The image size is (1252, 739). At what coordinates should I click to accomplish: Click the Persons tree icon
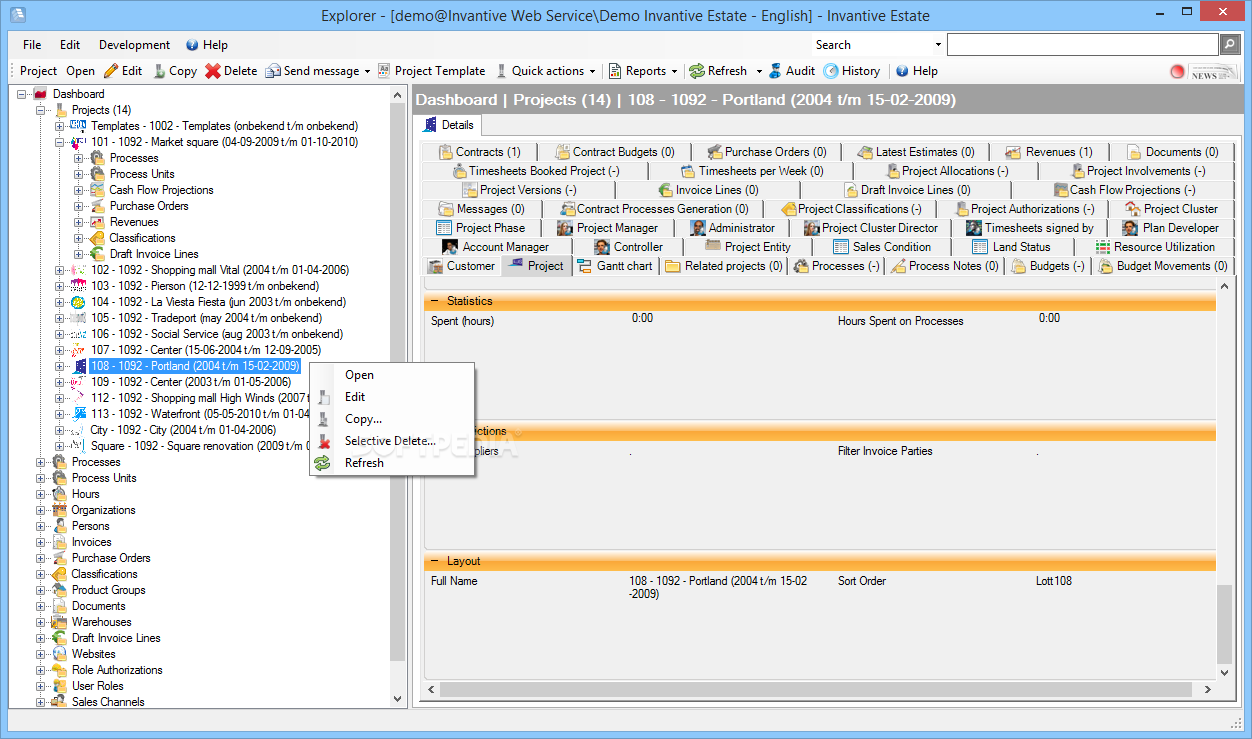(x=60, y=526)
